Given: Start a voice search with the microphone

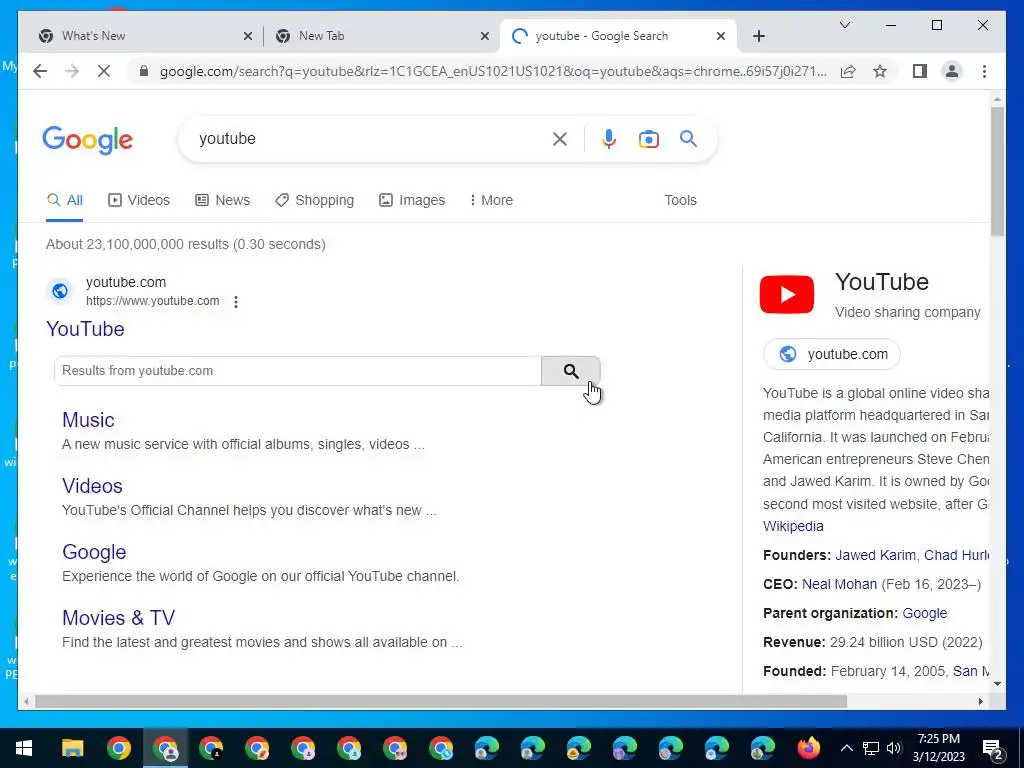Looking at the screenshot, I should pos(609,138).
